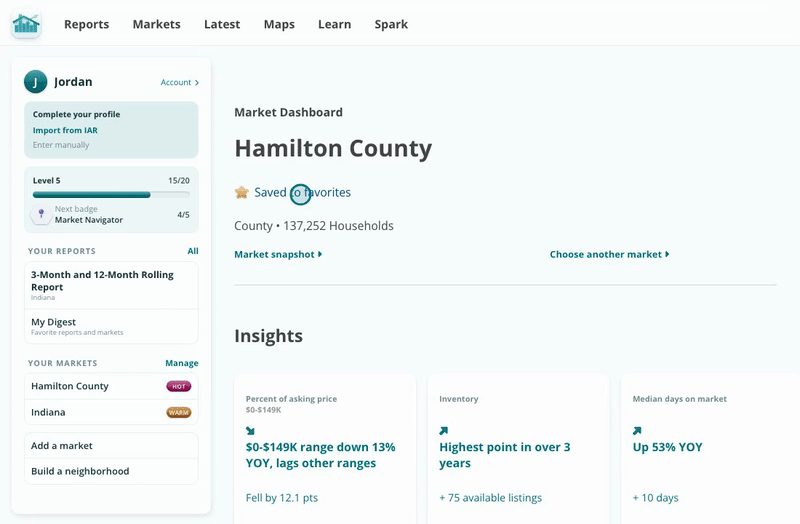Viewport: 800px width, 524px height.
Task: Click the up arrow on Median days card
Action: pyautogui.click(x=637, y=431)
